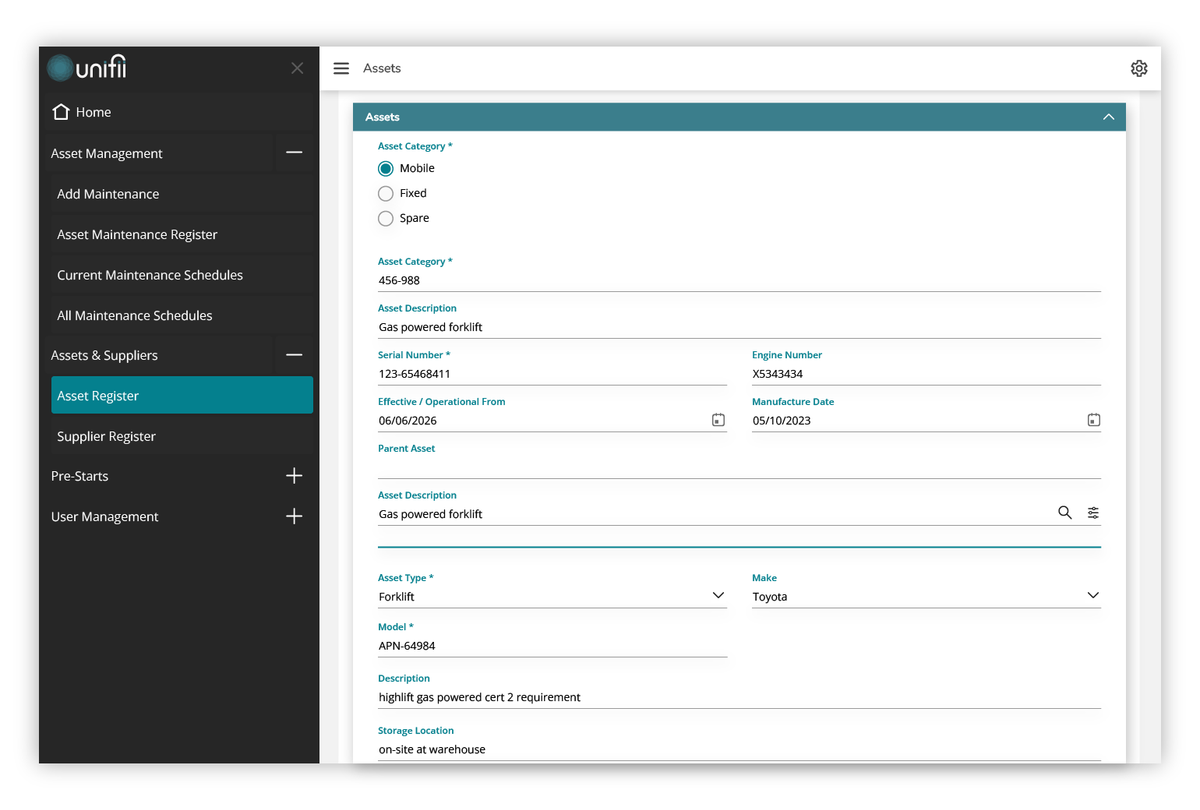Click the Engine Number field
Viewport: 1200px width, 810px height.
pos(926,374)
